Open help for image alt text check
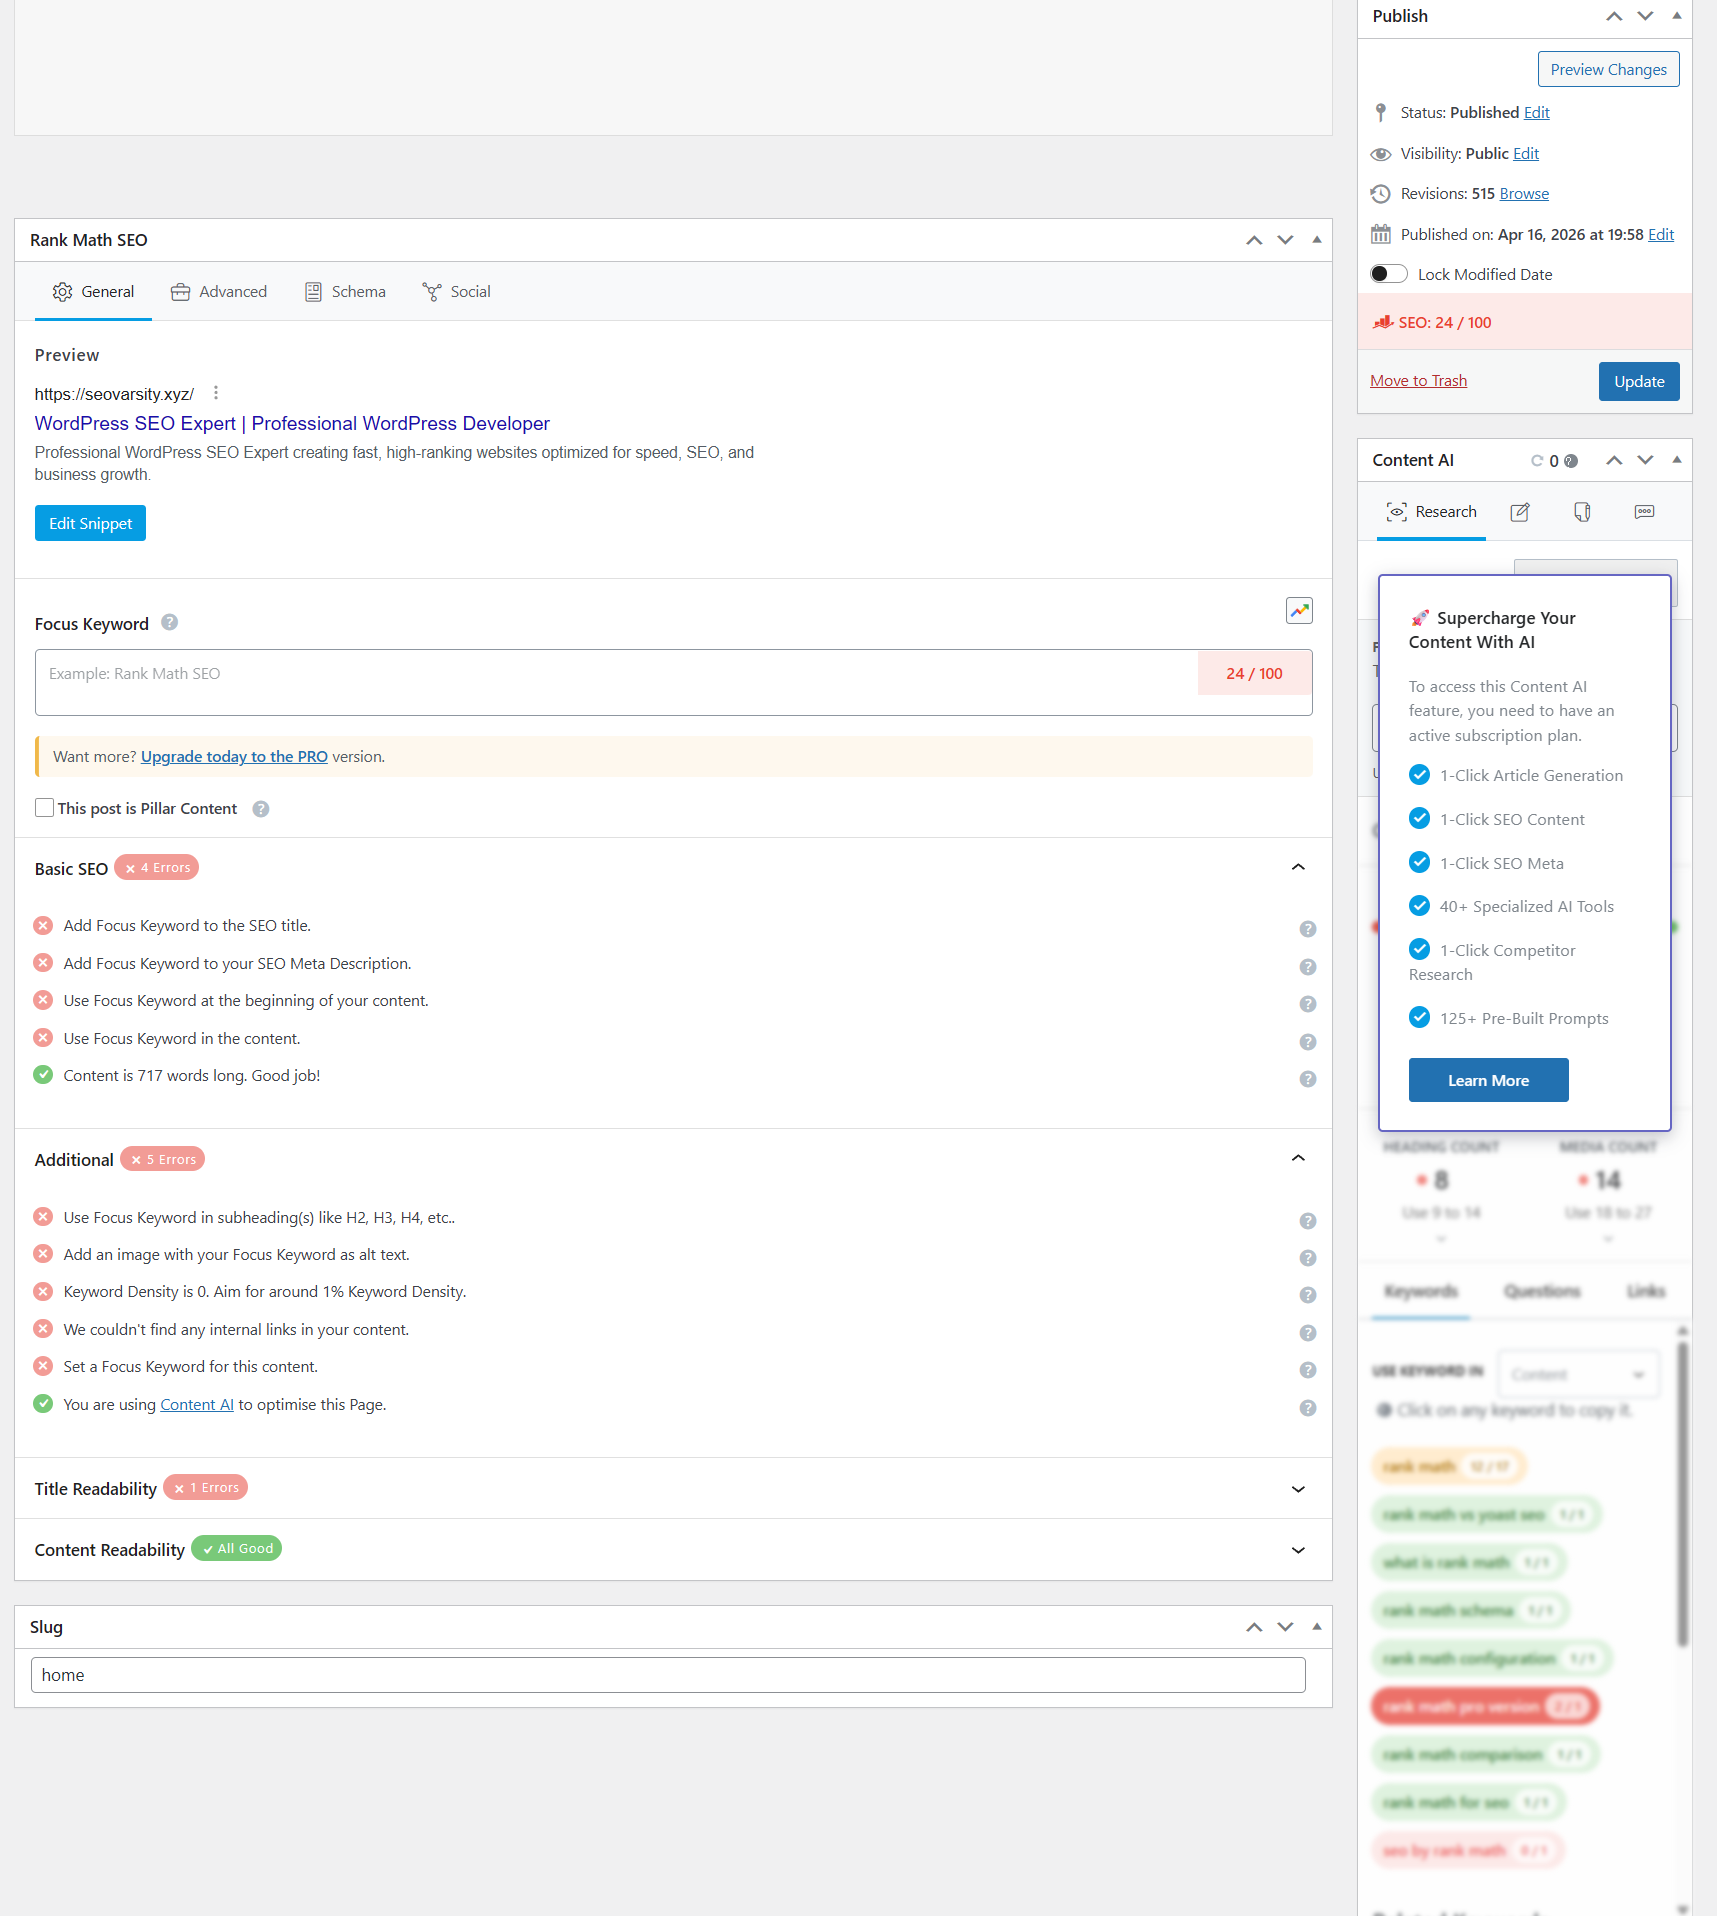The width and height of the screenshot is (1717, 1916). (x=1307, y=1258)
